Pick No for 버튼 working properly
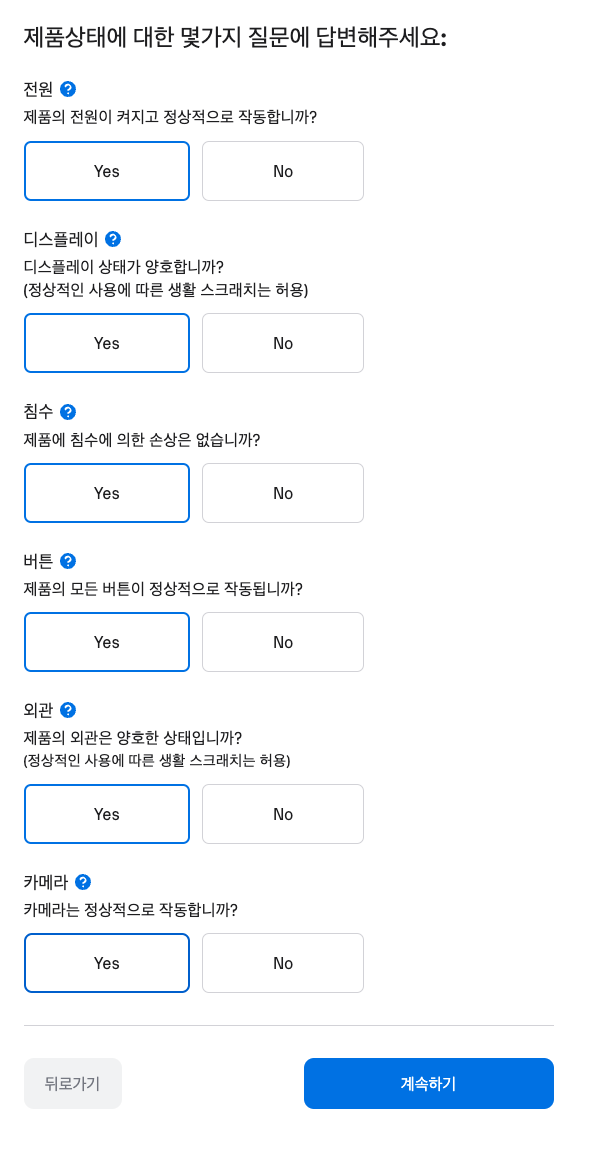Image resolution: width=590 pixels, height=1151 pixels. coord(283,642)
